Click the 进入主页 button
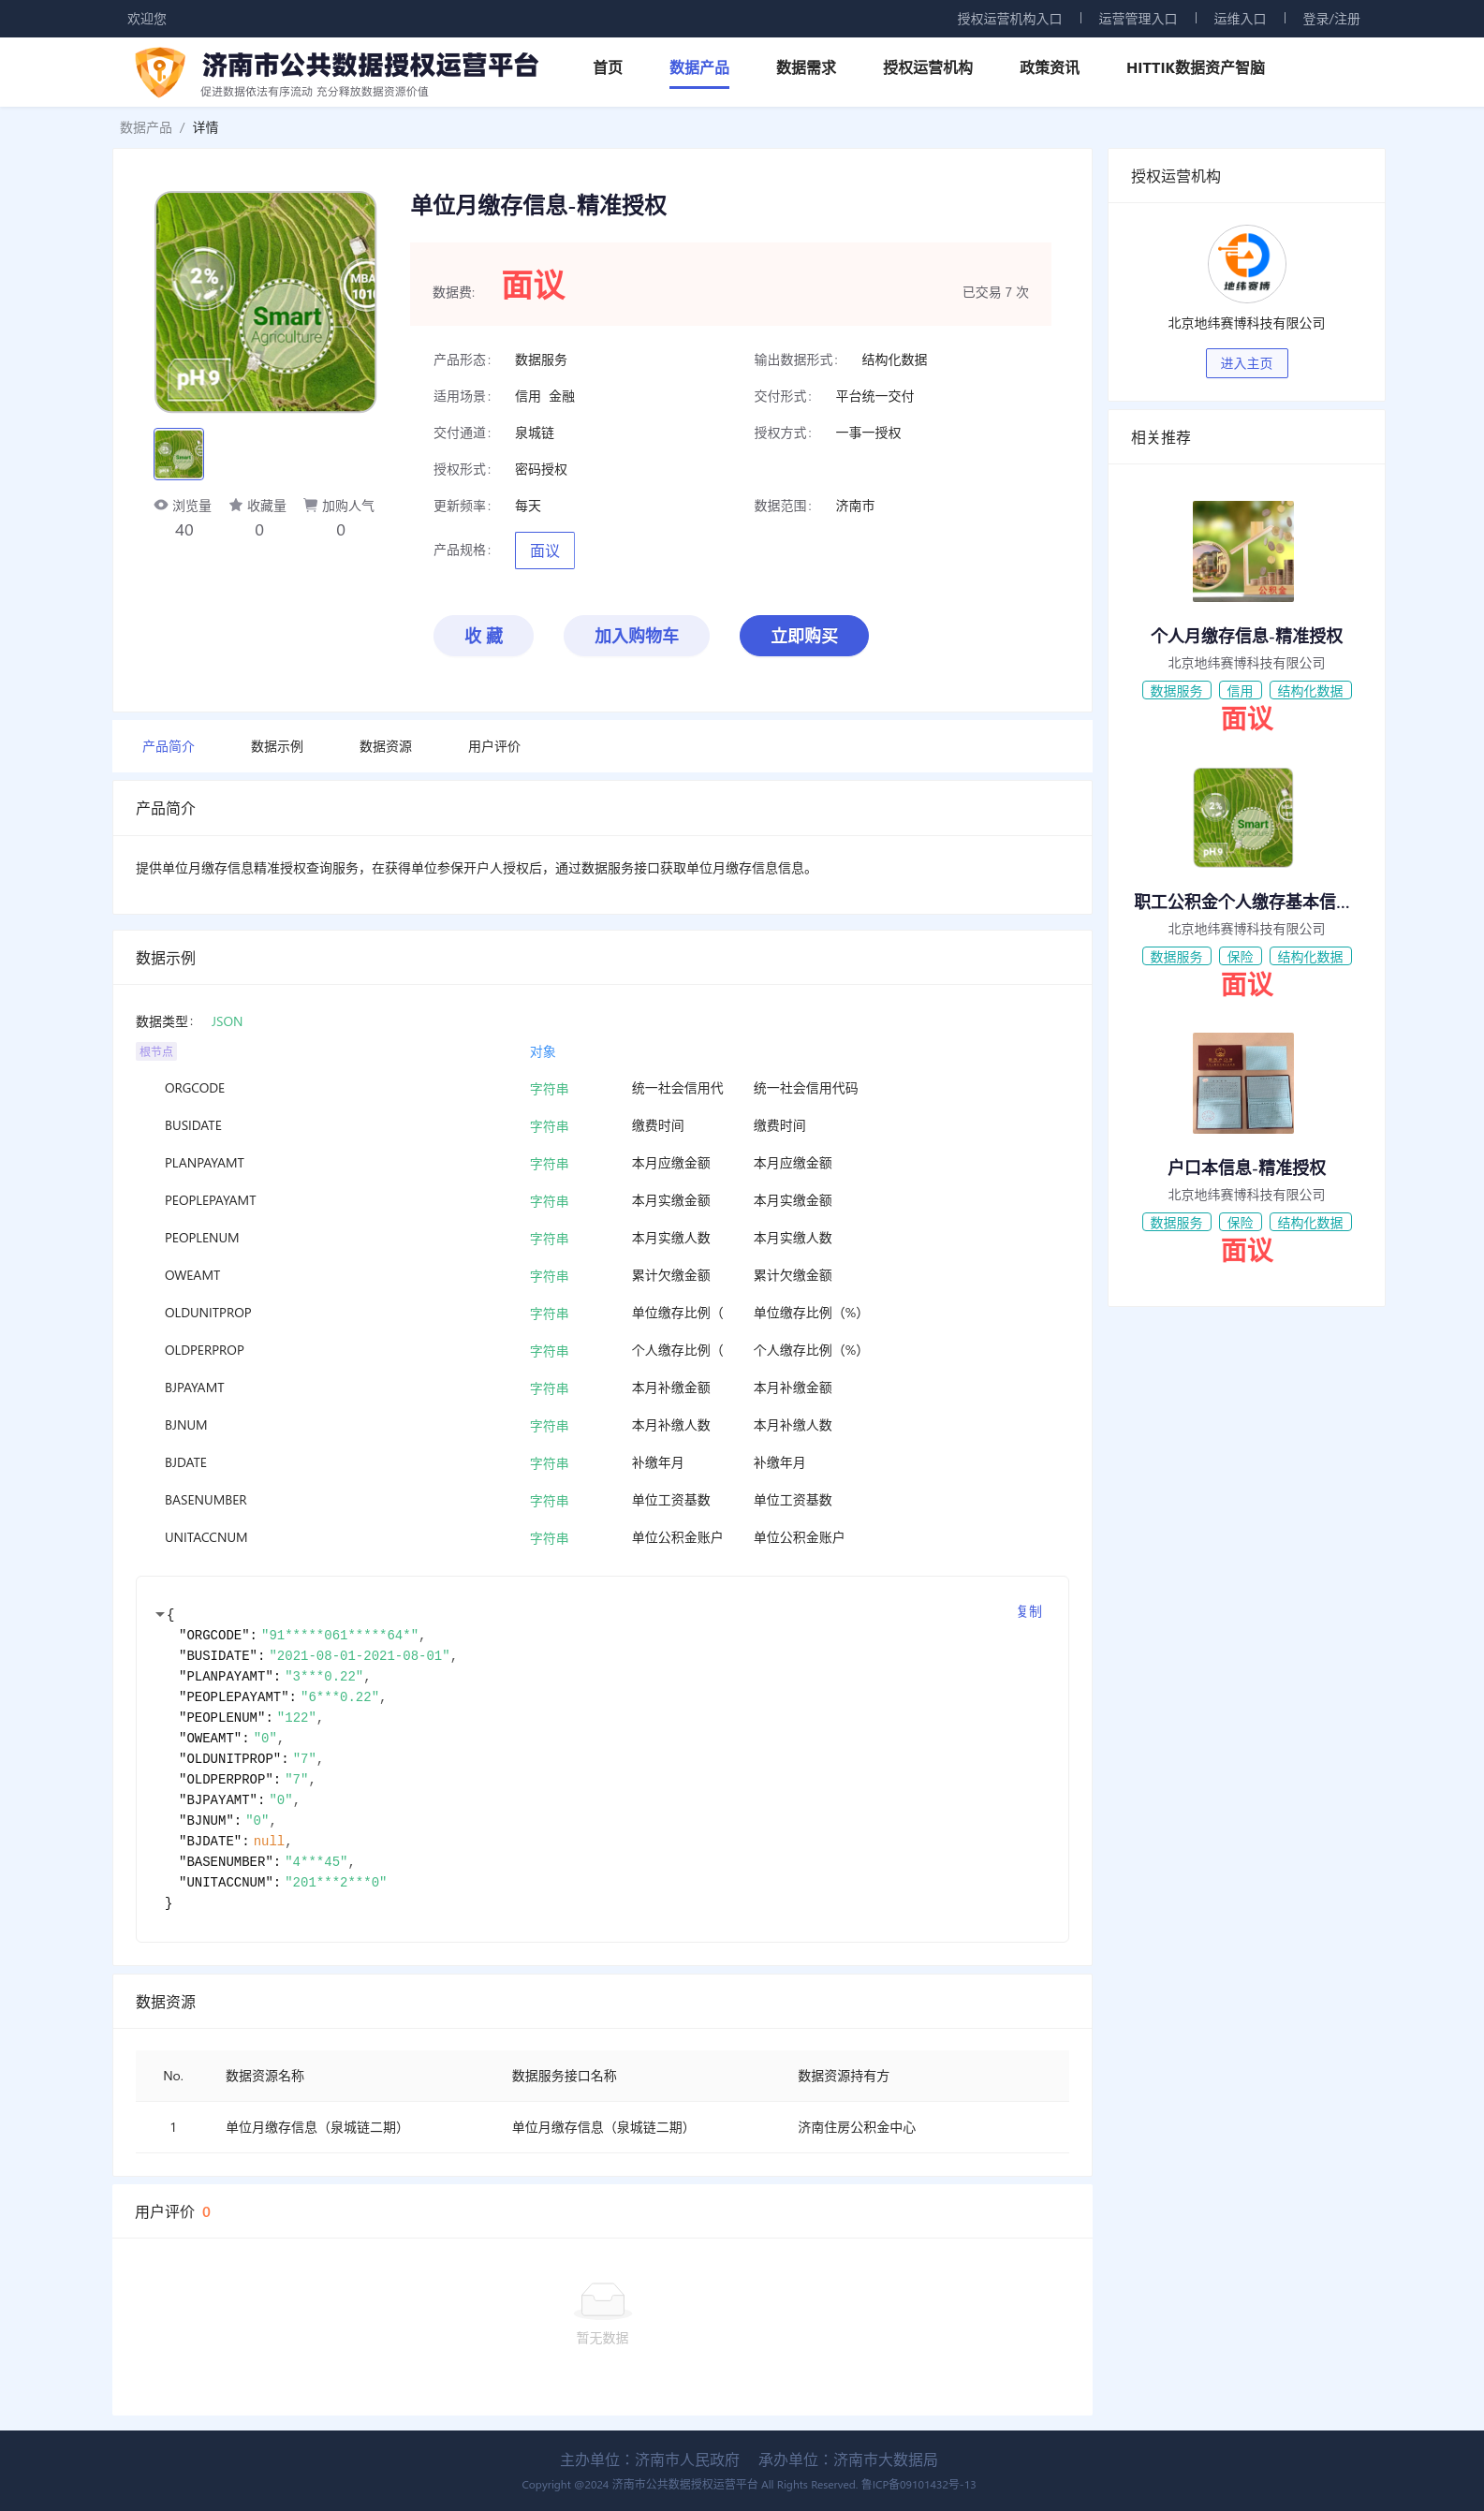 [x=1246, y=363]
